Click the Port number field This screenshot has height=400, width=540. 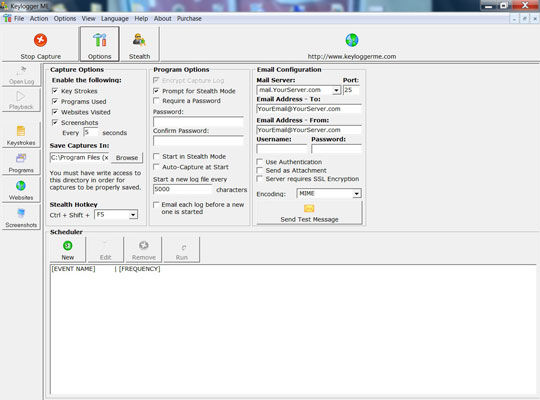point(351,90)
